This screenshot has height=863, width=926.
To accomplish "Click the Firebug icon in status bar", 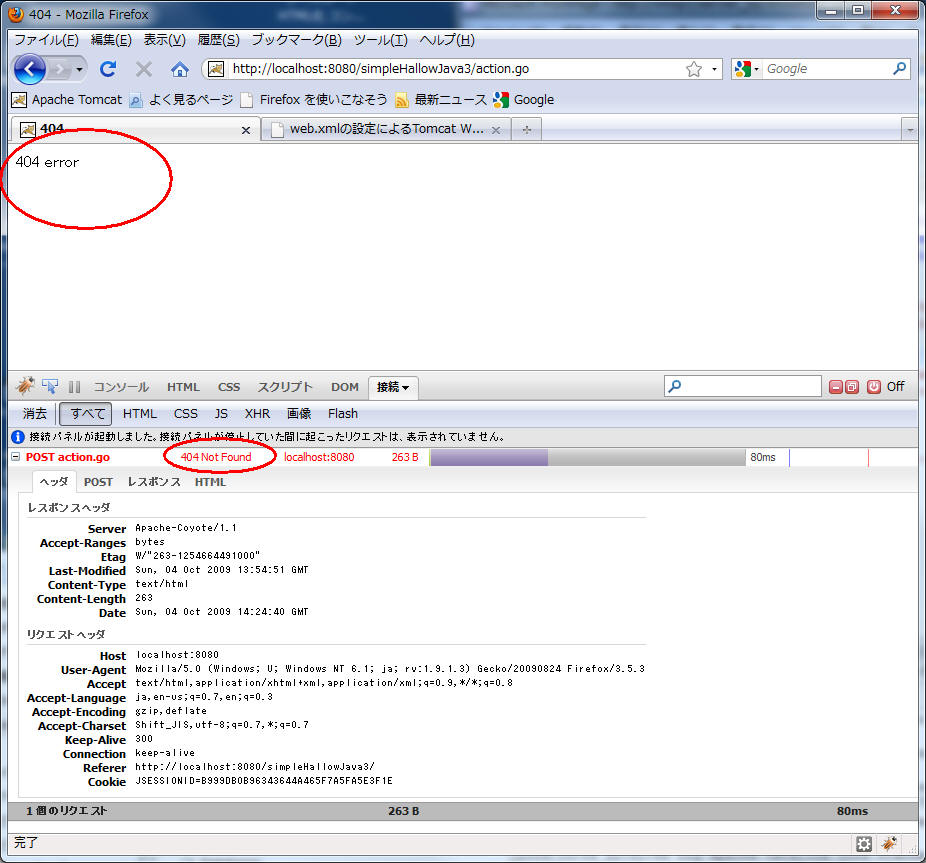I will [x=889, y=843].
